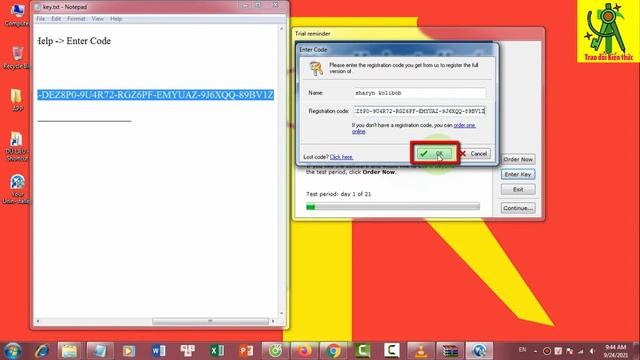The height and width of the screenshot is (360, 640).
Task: Open Microsoft Word from the taskbar
Action: (158, 351)
